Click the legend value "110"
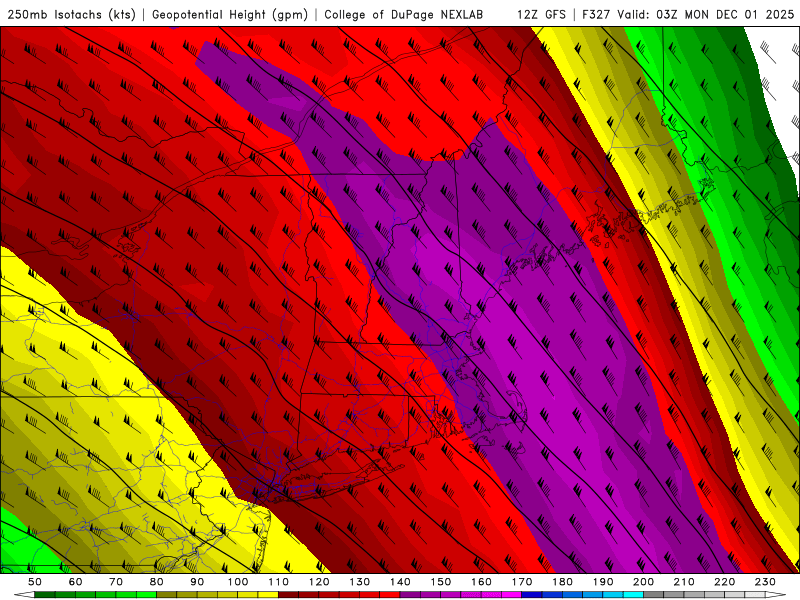800x600 pixels. click(279, 582)
